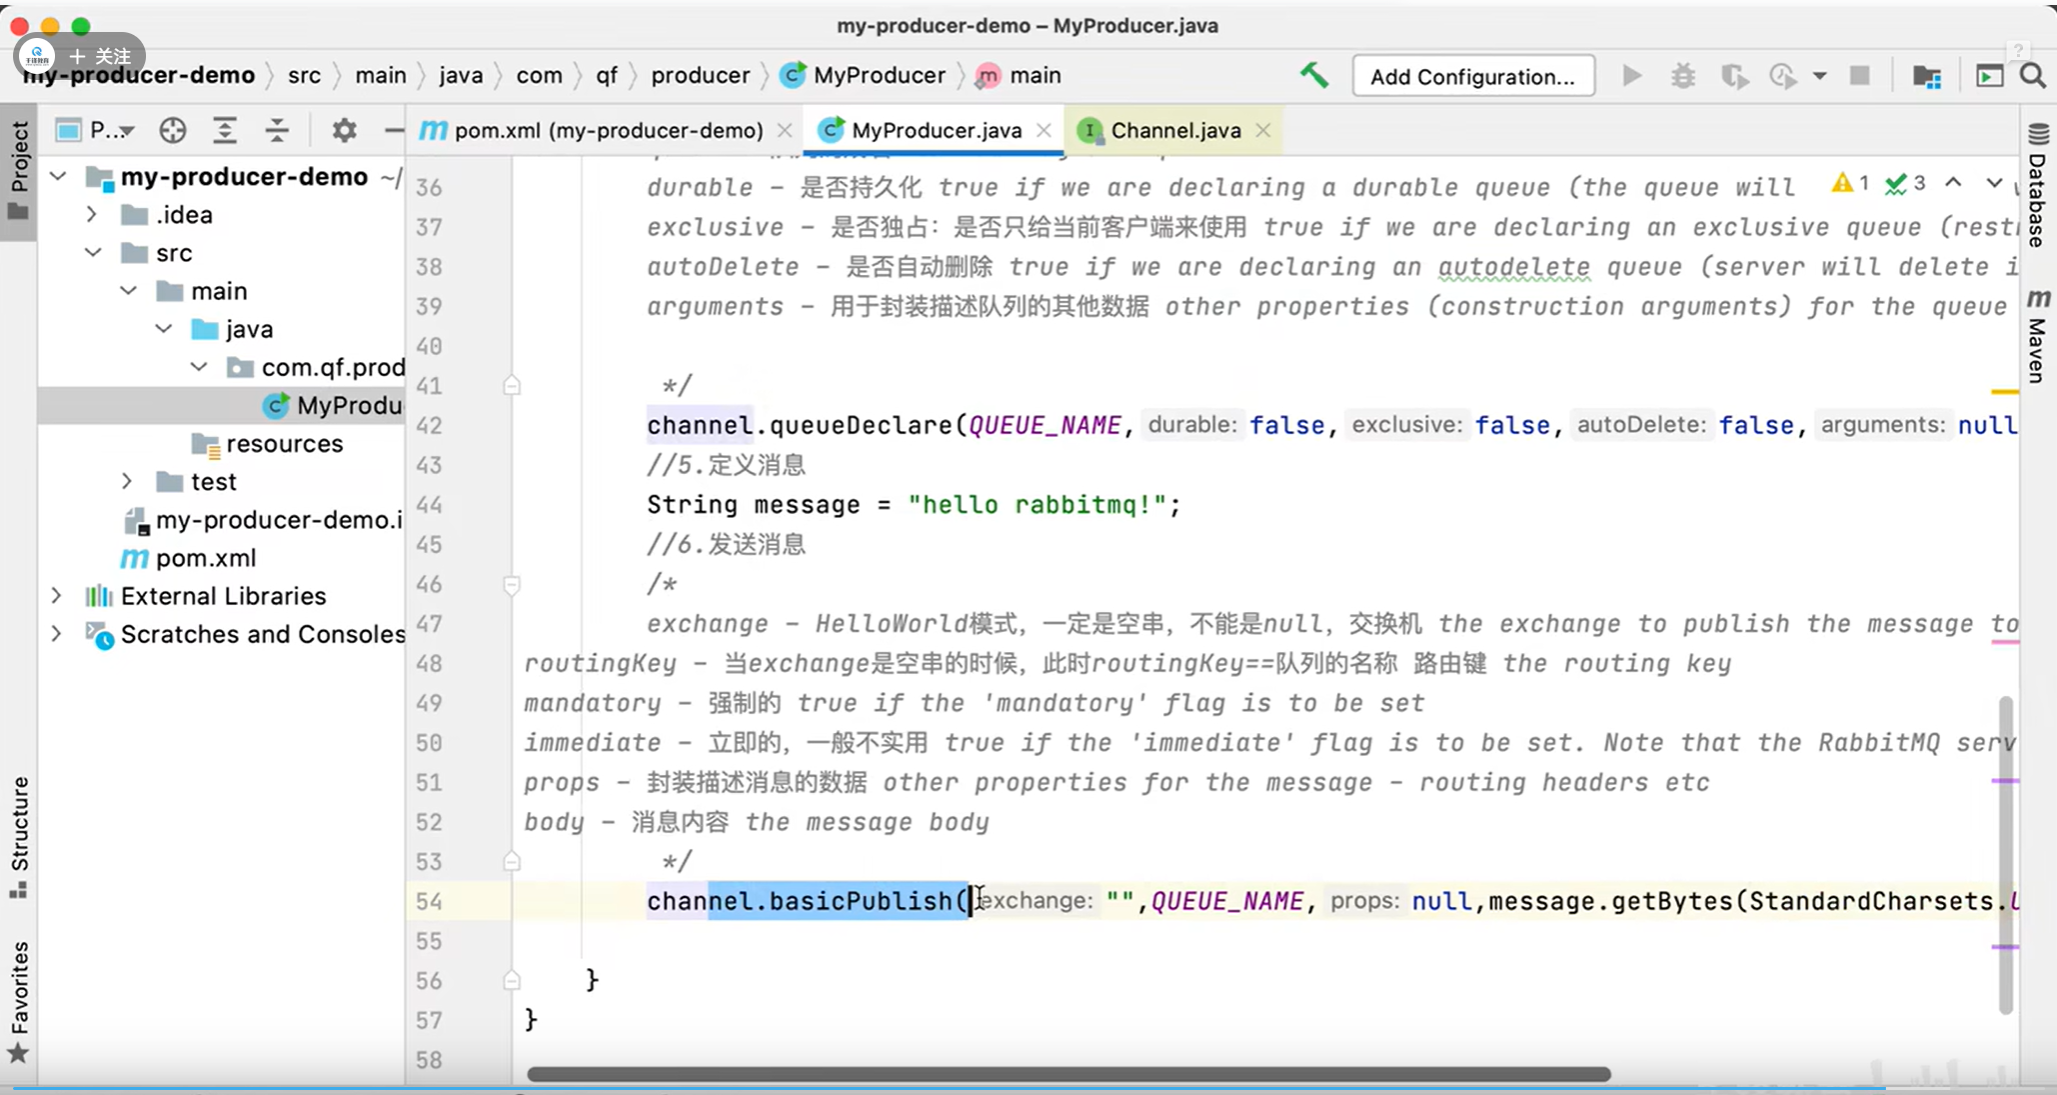Expand the .idea folder
Image resolution: width=2057 pixels, height=1095 pixels.
(x=92, y=214)
